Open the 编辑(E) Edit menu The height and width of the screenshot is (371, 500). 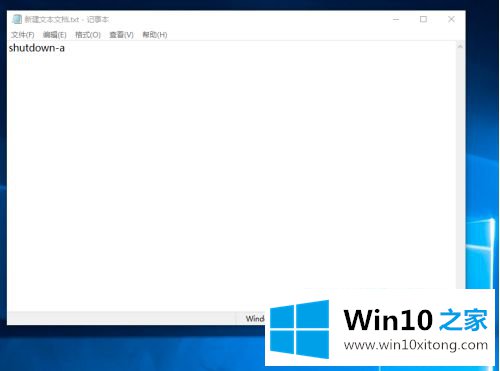click(x=54, y=35)
